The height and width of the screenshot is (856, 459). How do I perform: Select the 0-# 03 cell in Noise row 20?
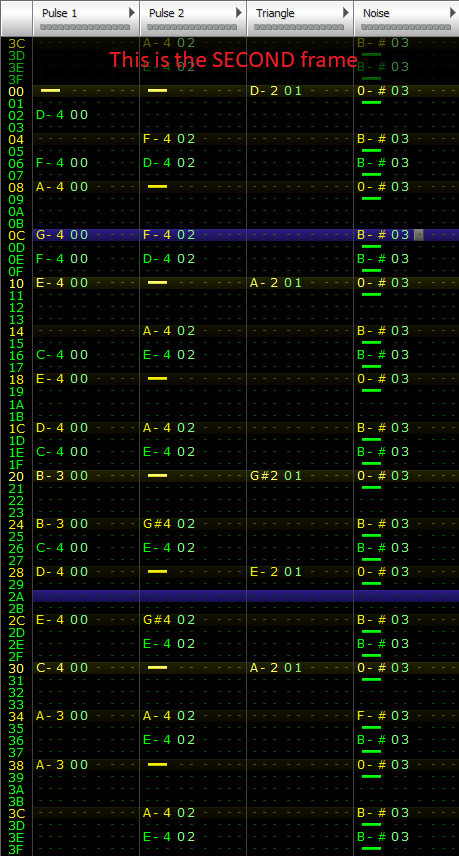point(383,475)
